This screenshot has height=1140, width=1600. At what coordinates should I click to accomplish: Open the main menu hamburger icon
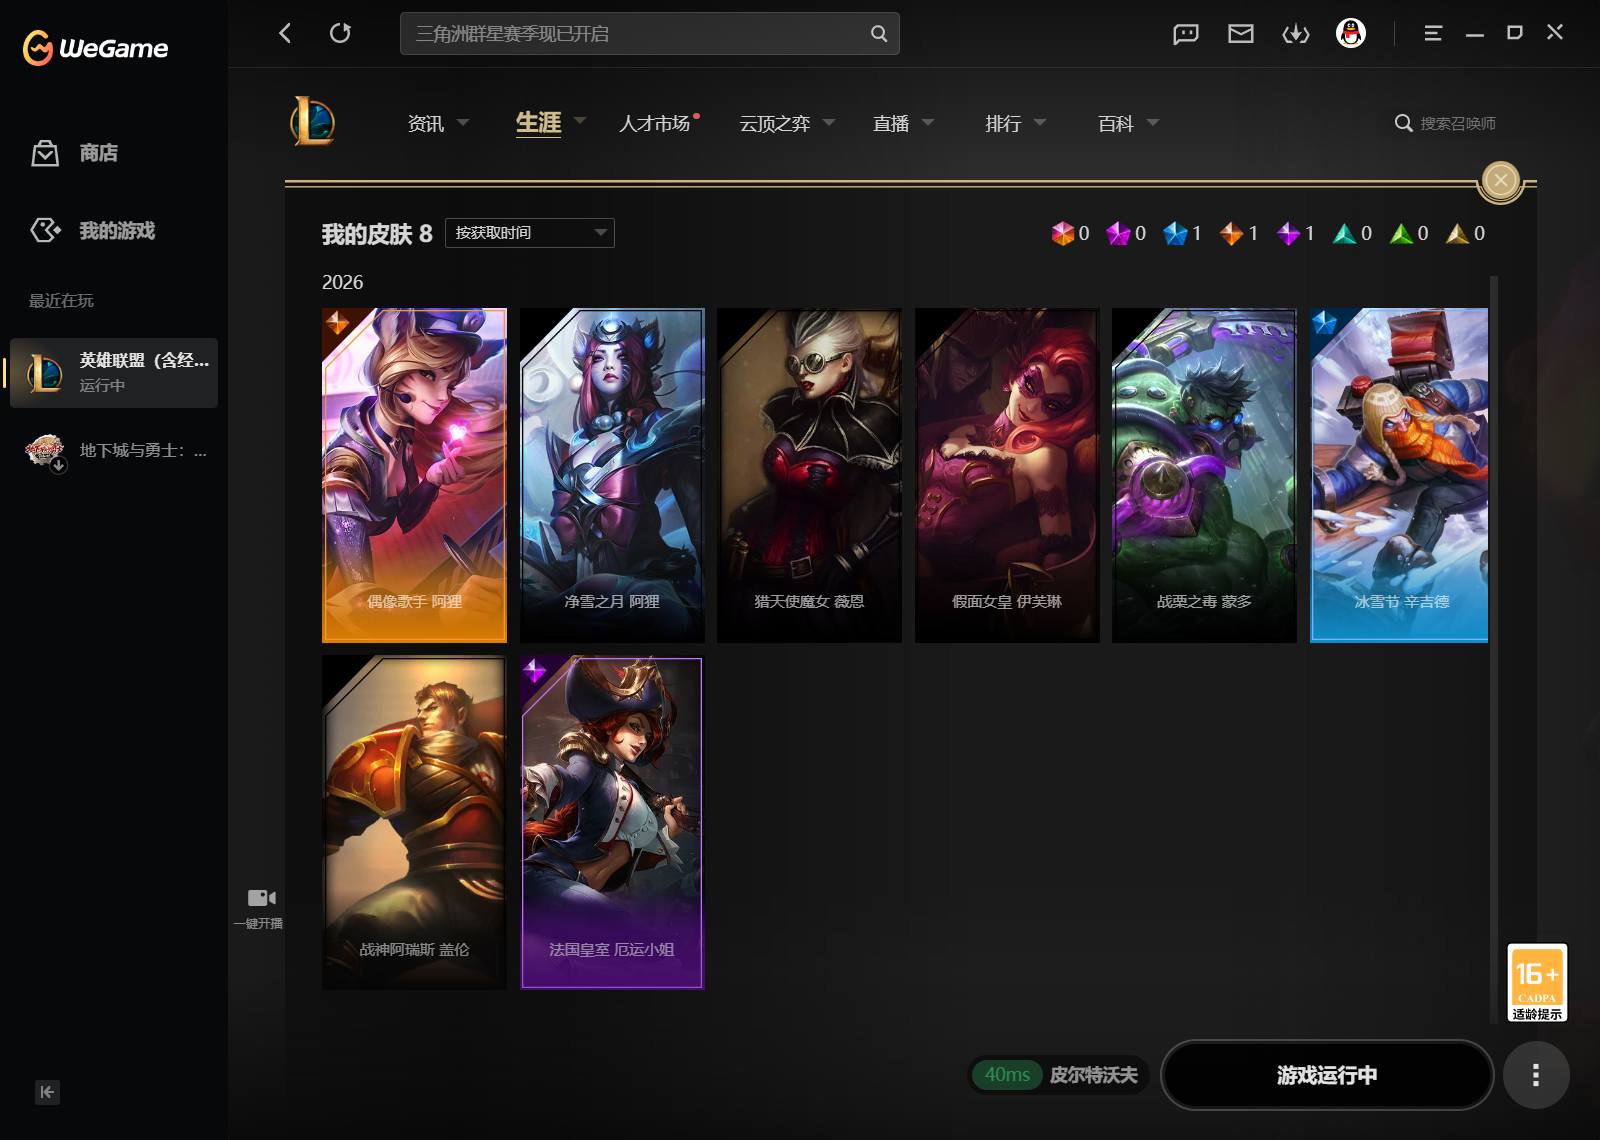coord(1433,33)
